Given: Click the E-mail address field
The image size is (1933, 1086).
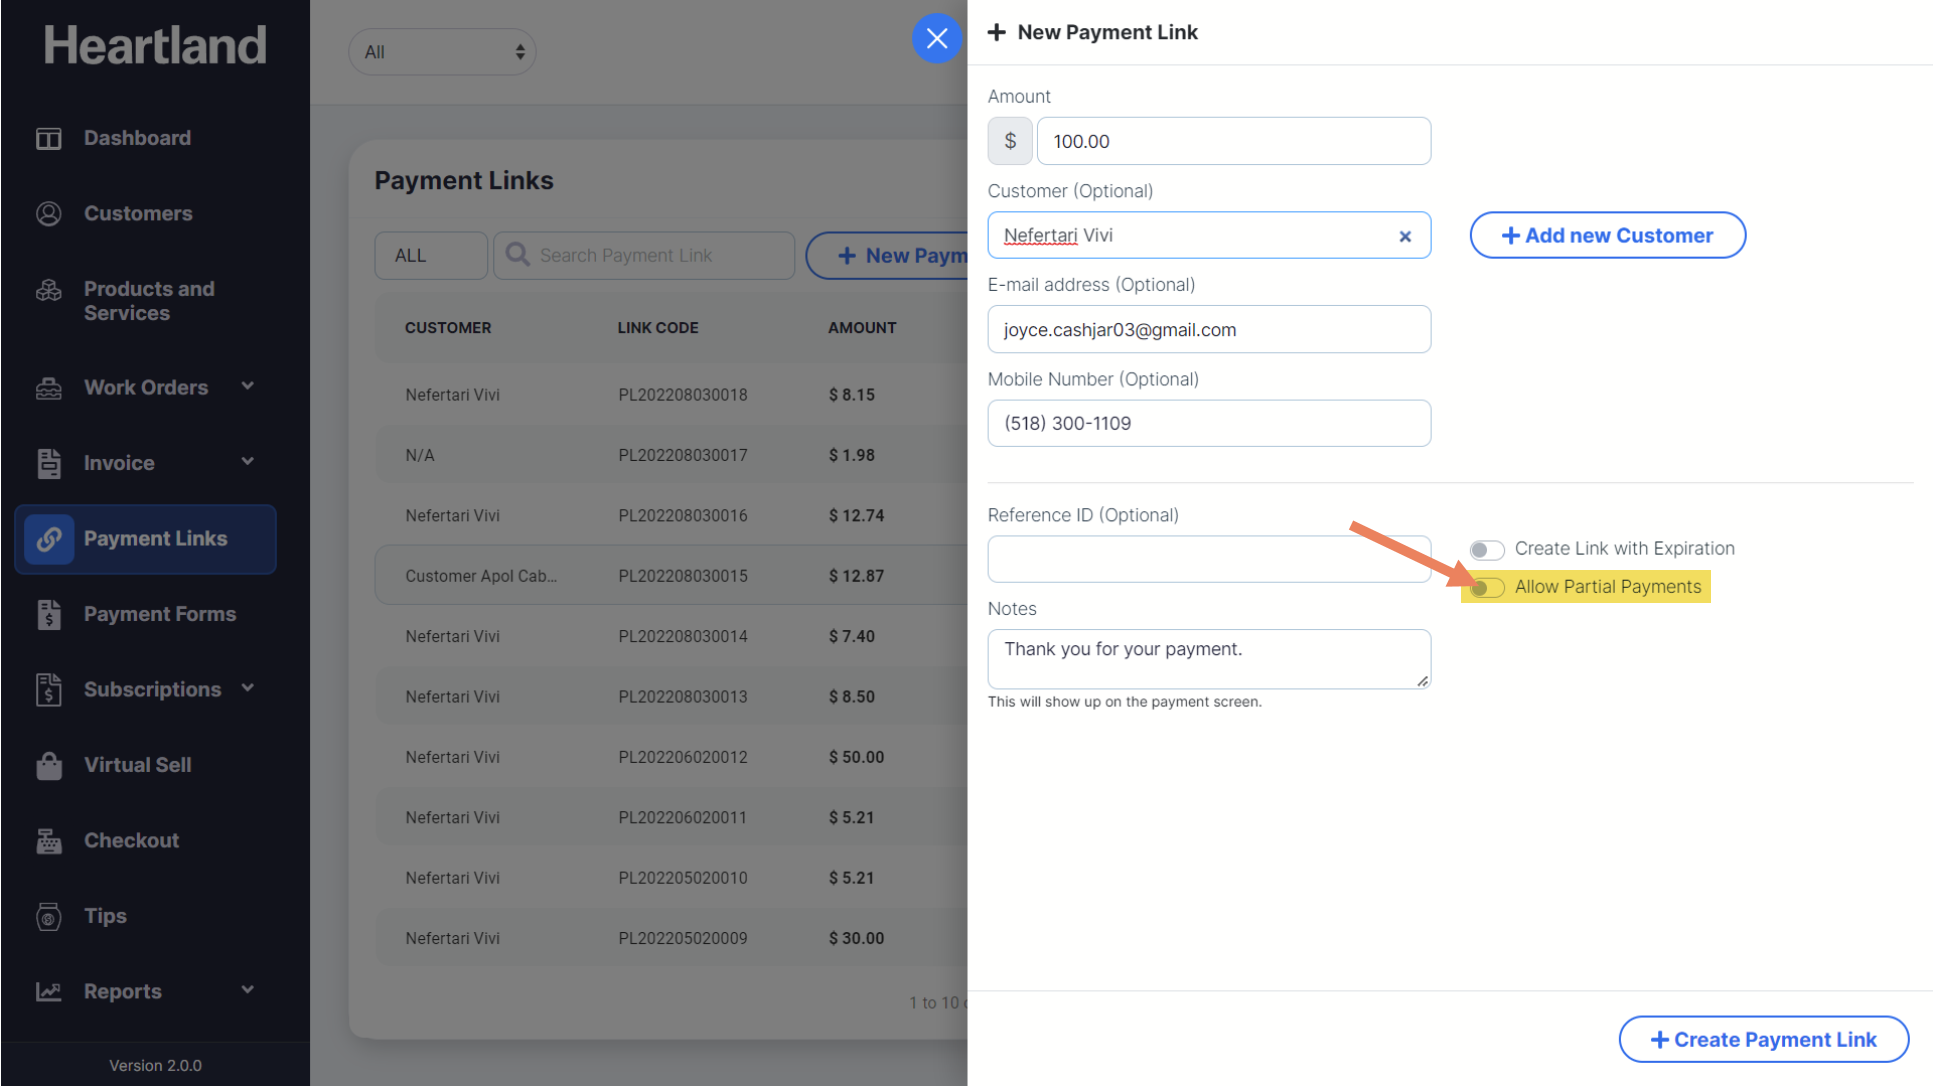Looking at the screenshot, I should (1209, 329).
